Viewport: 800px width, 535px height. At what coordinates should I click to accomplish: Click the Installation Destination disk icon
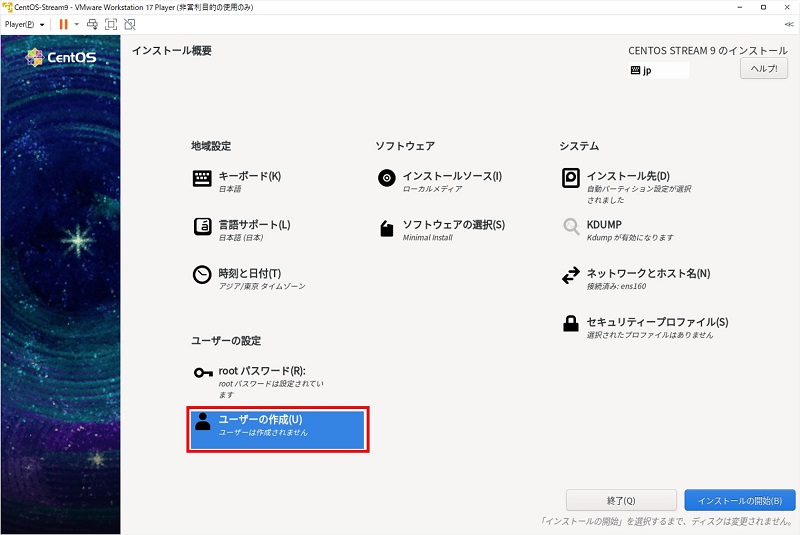tap(570, 178)
